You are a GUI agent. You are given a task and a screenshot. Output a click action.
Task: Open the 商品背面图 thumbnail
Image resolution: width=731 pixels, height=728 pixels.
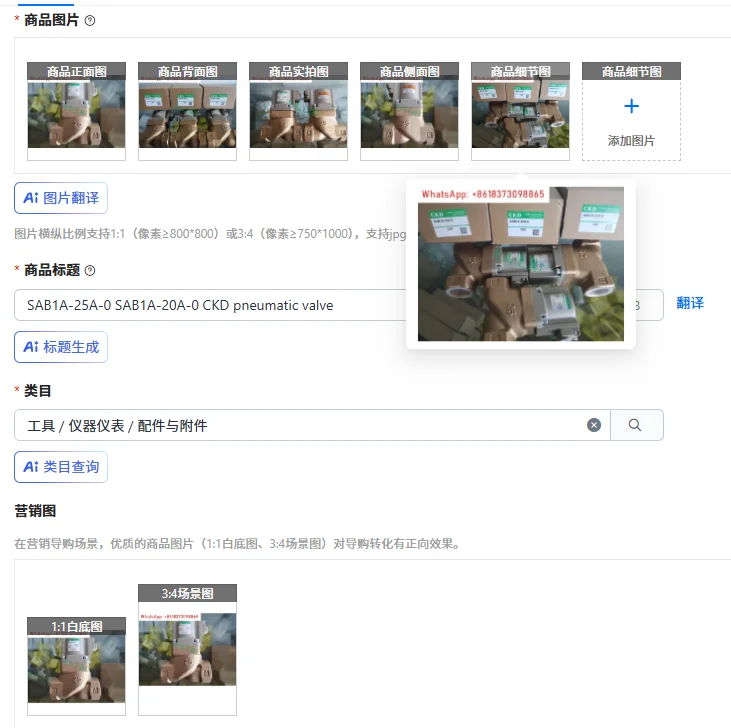(187, 111)
